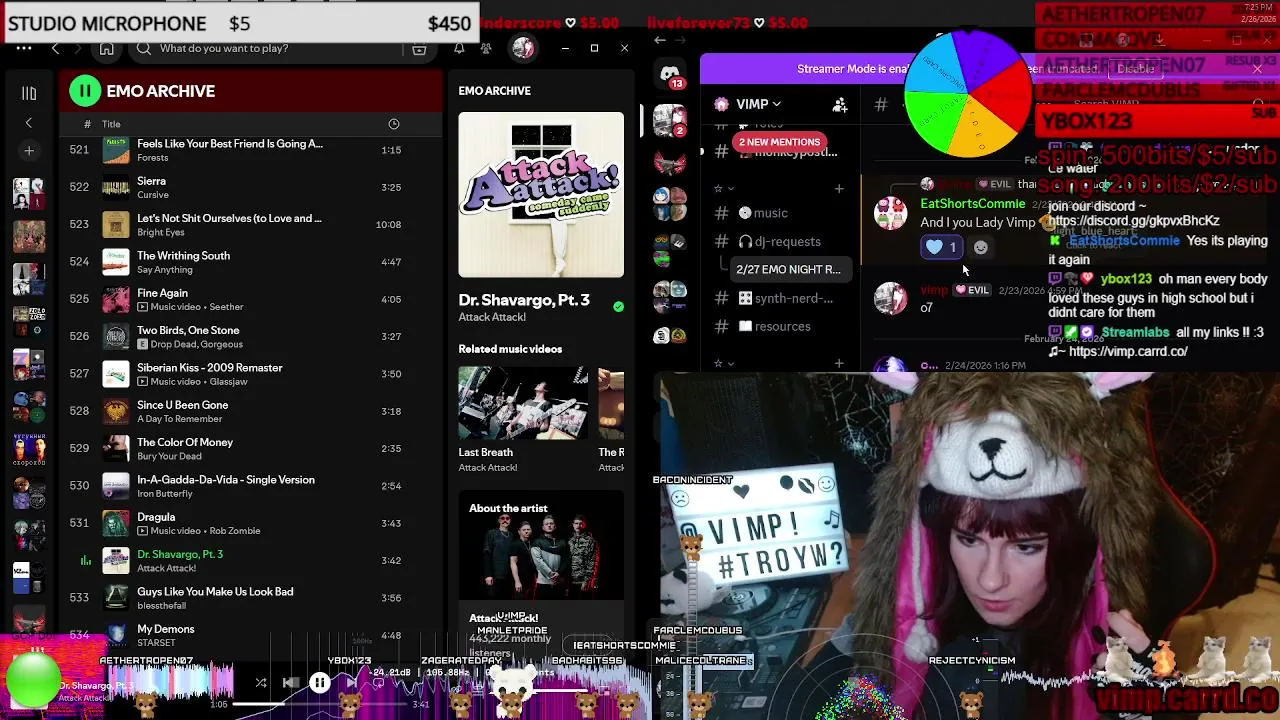Toggle the heart reaction on EatShortsCommie's message
The image size is (1280, 720).
(941, 247)
